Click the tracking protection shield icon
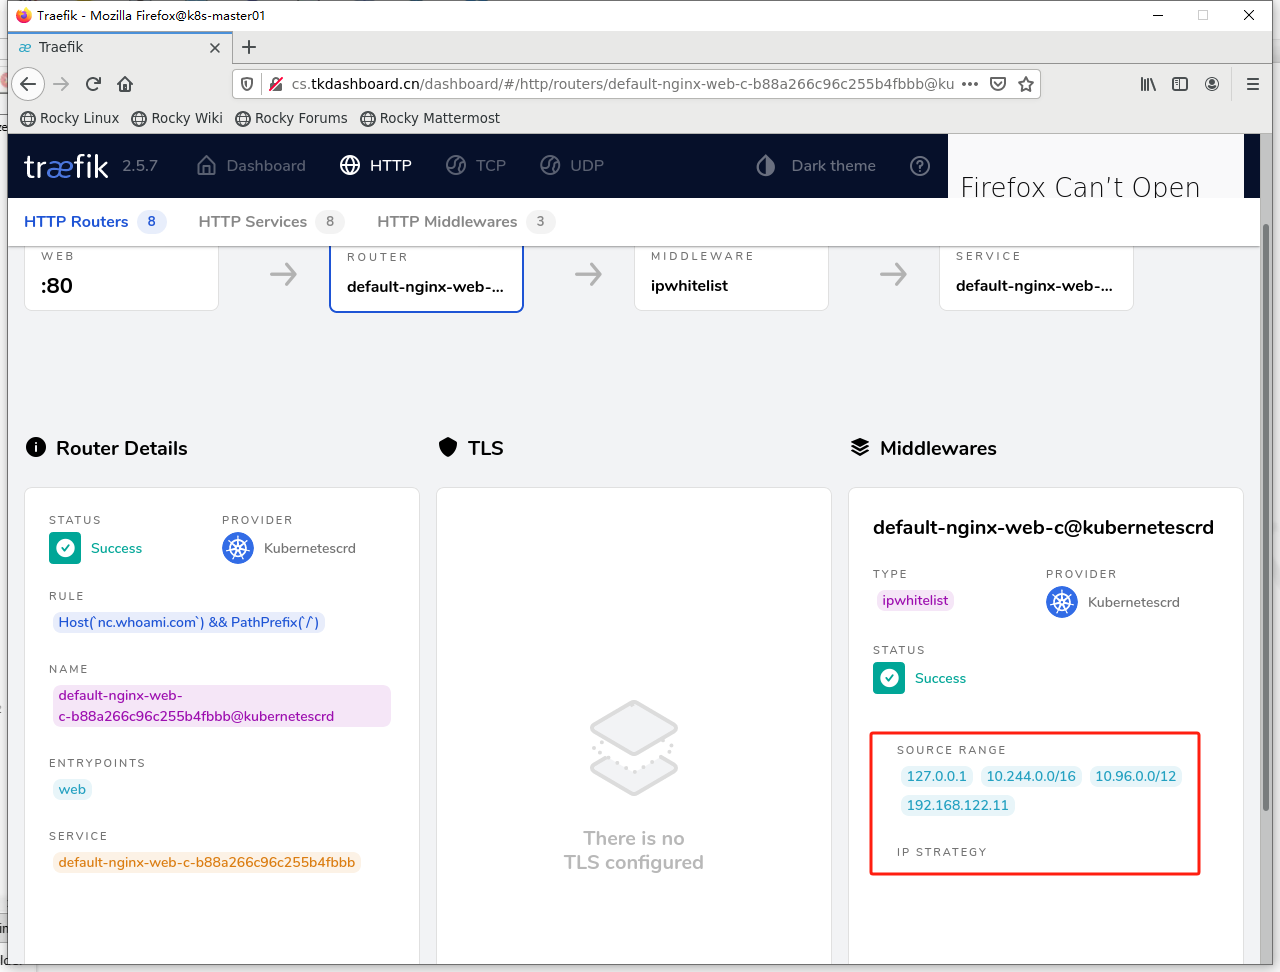The height and width of the screenshot is (972, 1280). (247, 84)
